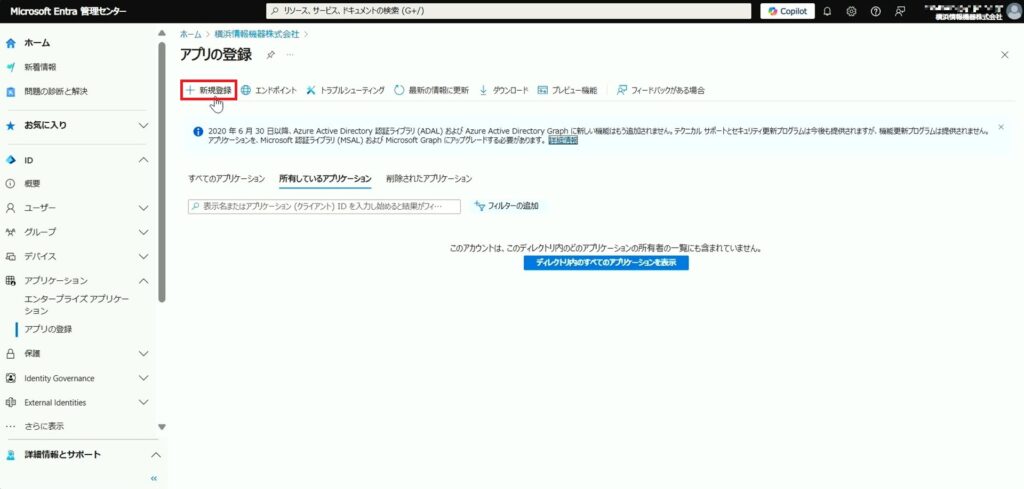The height and width of the screenshot is (489, 1024).
Task: Open the Copilot button
Action: (x=787, y=11)
